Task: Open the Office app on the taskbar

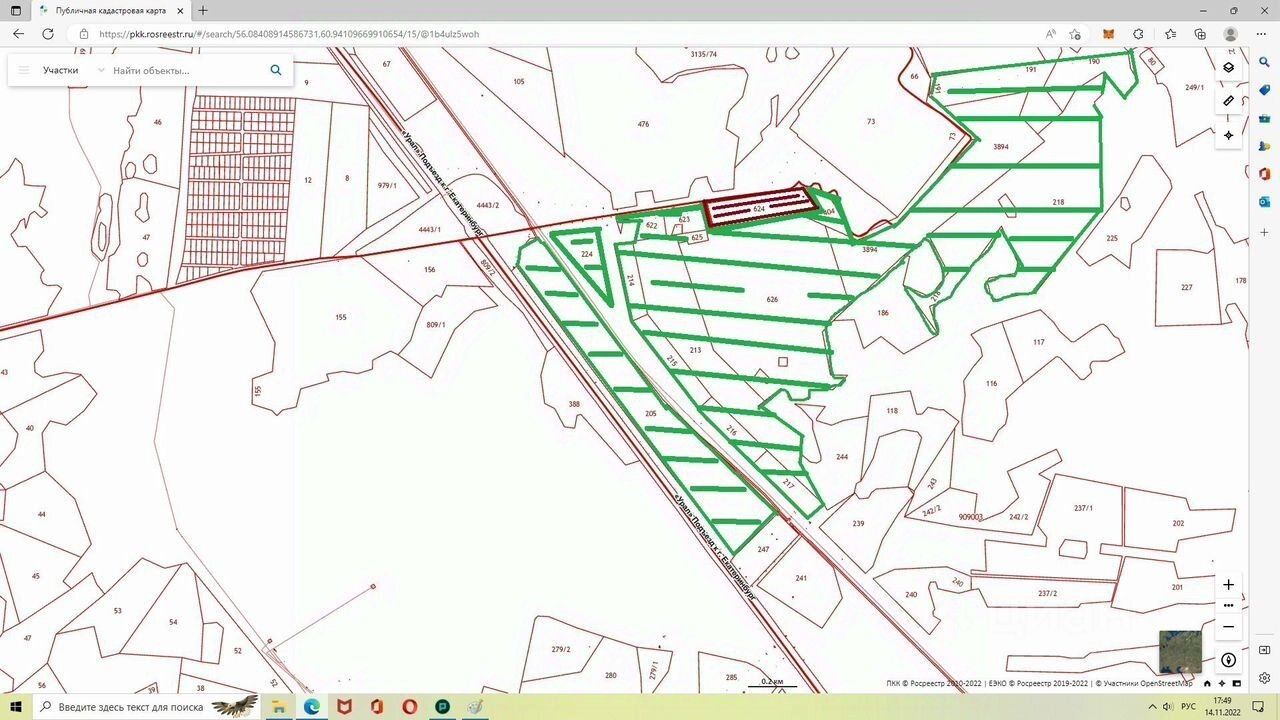Action: (x=377, y=707)
